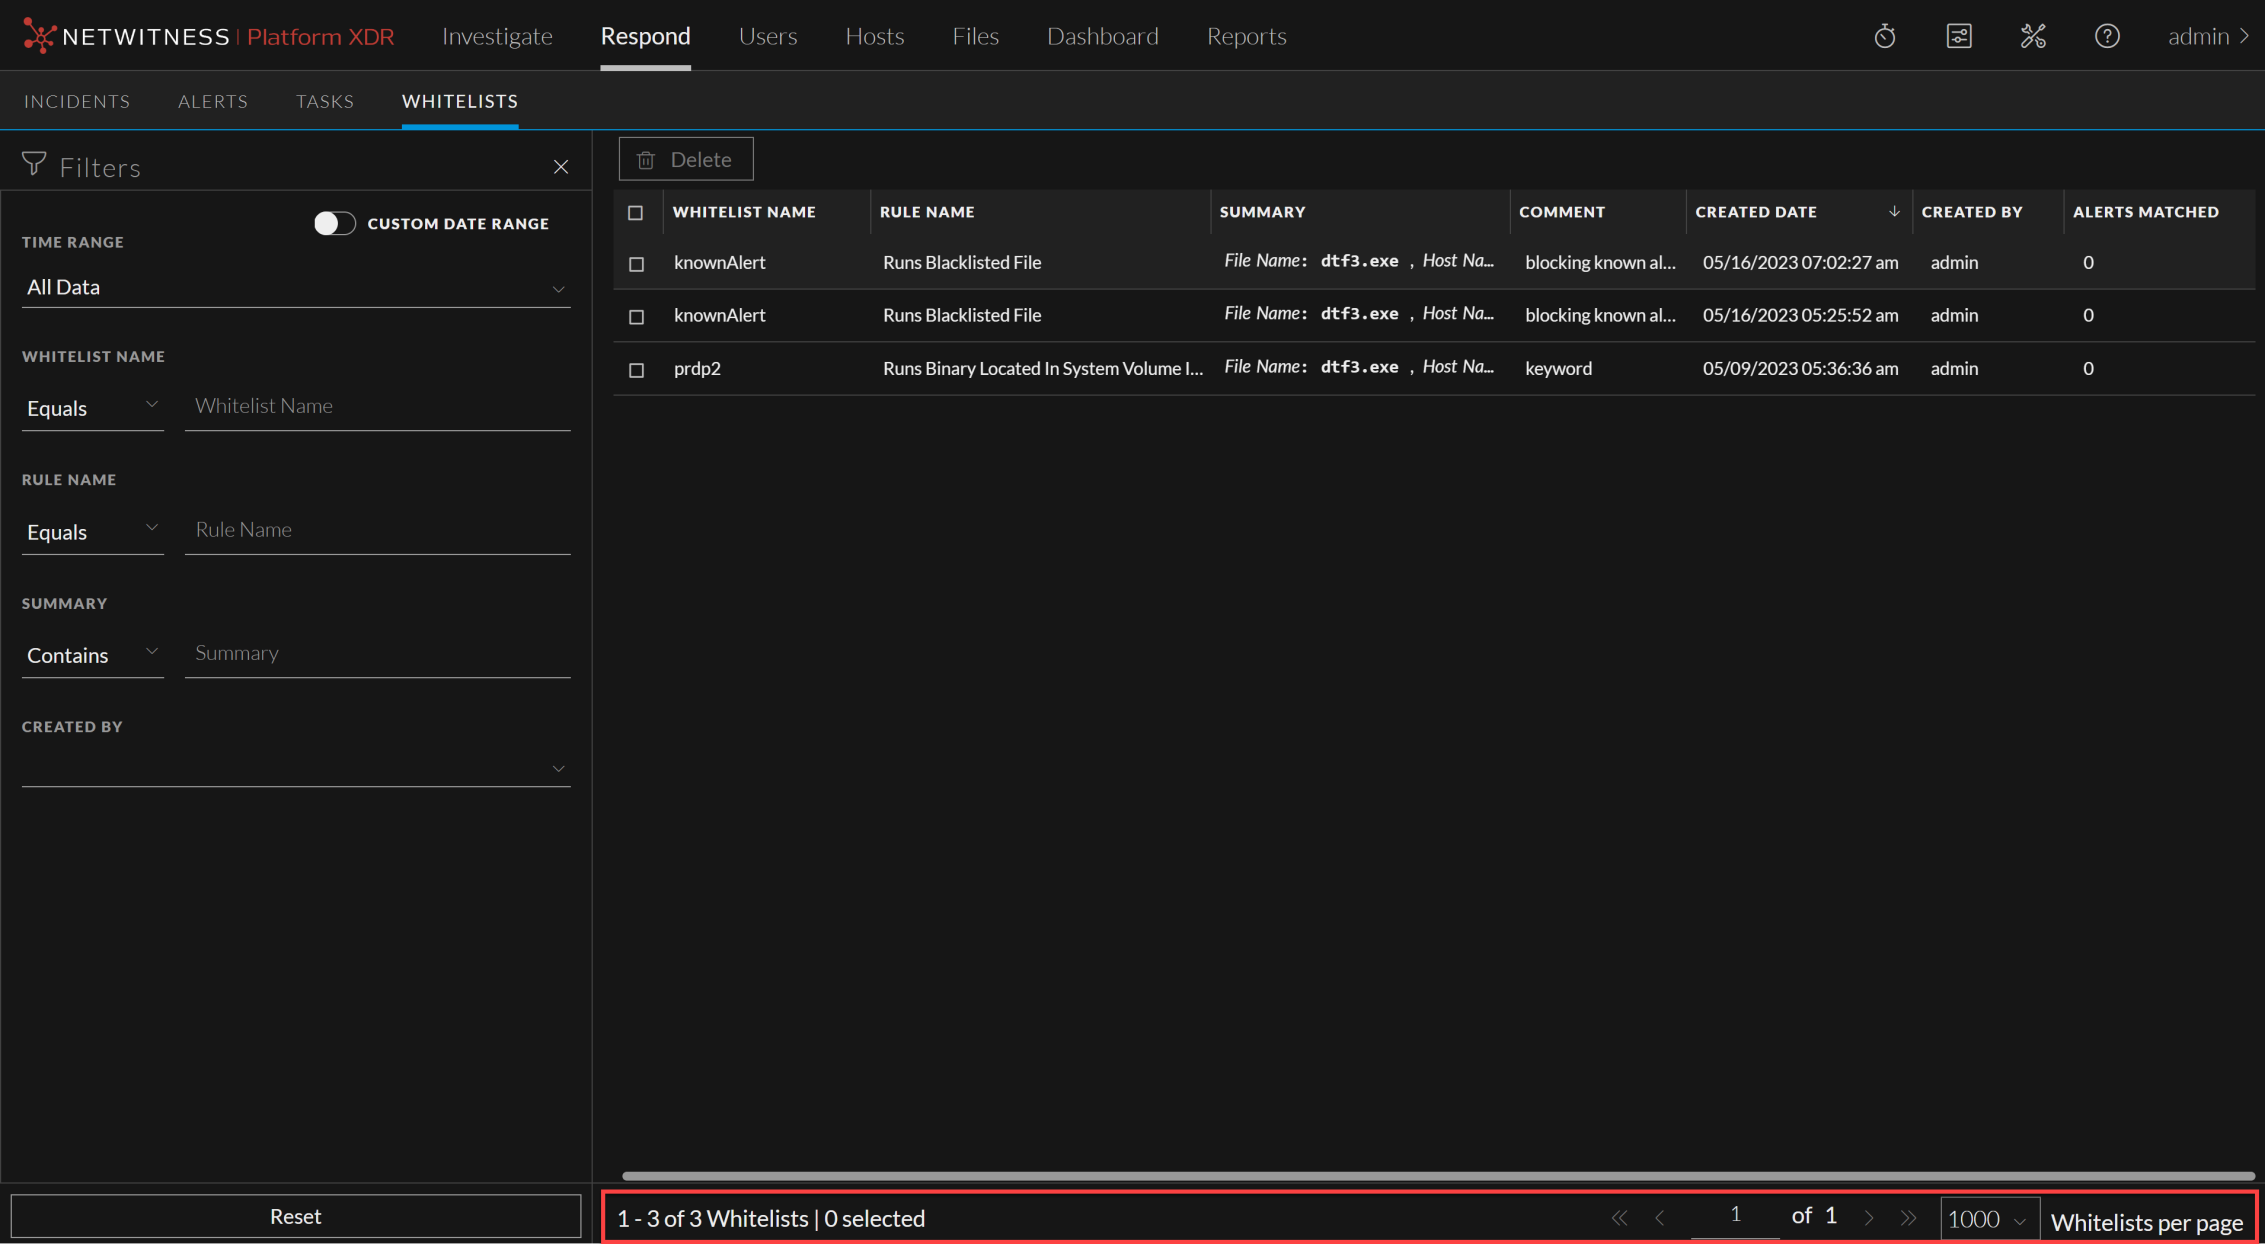Image resolution: width=2265 pixels, height=1244 pixels.
Task: Open the Investigate menu
Action: (x=497, y=36)
